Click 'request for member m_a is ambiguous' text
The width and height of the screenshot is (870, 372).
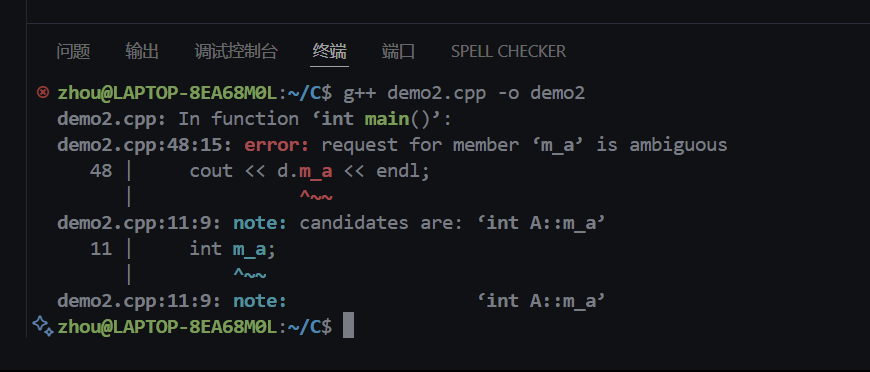tap(524, 145)
